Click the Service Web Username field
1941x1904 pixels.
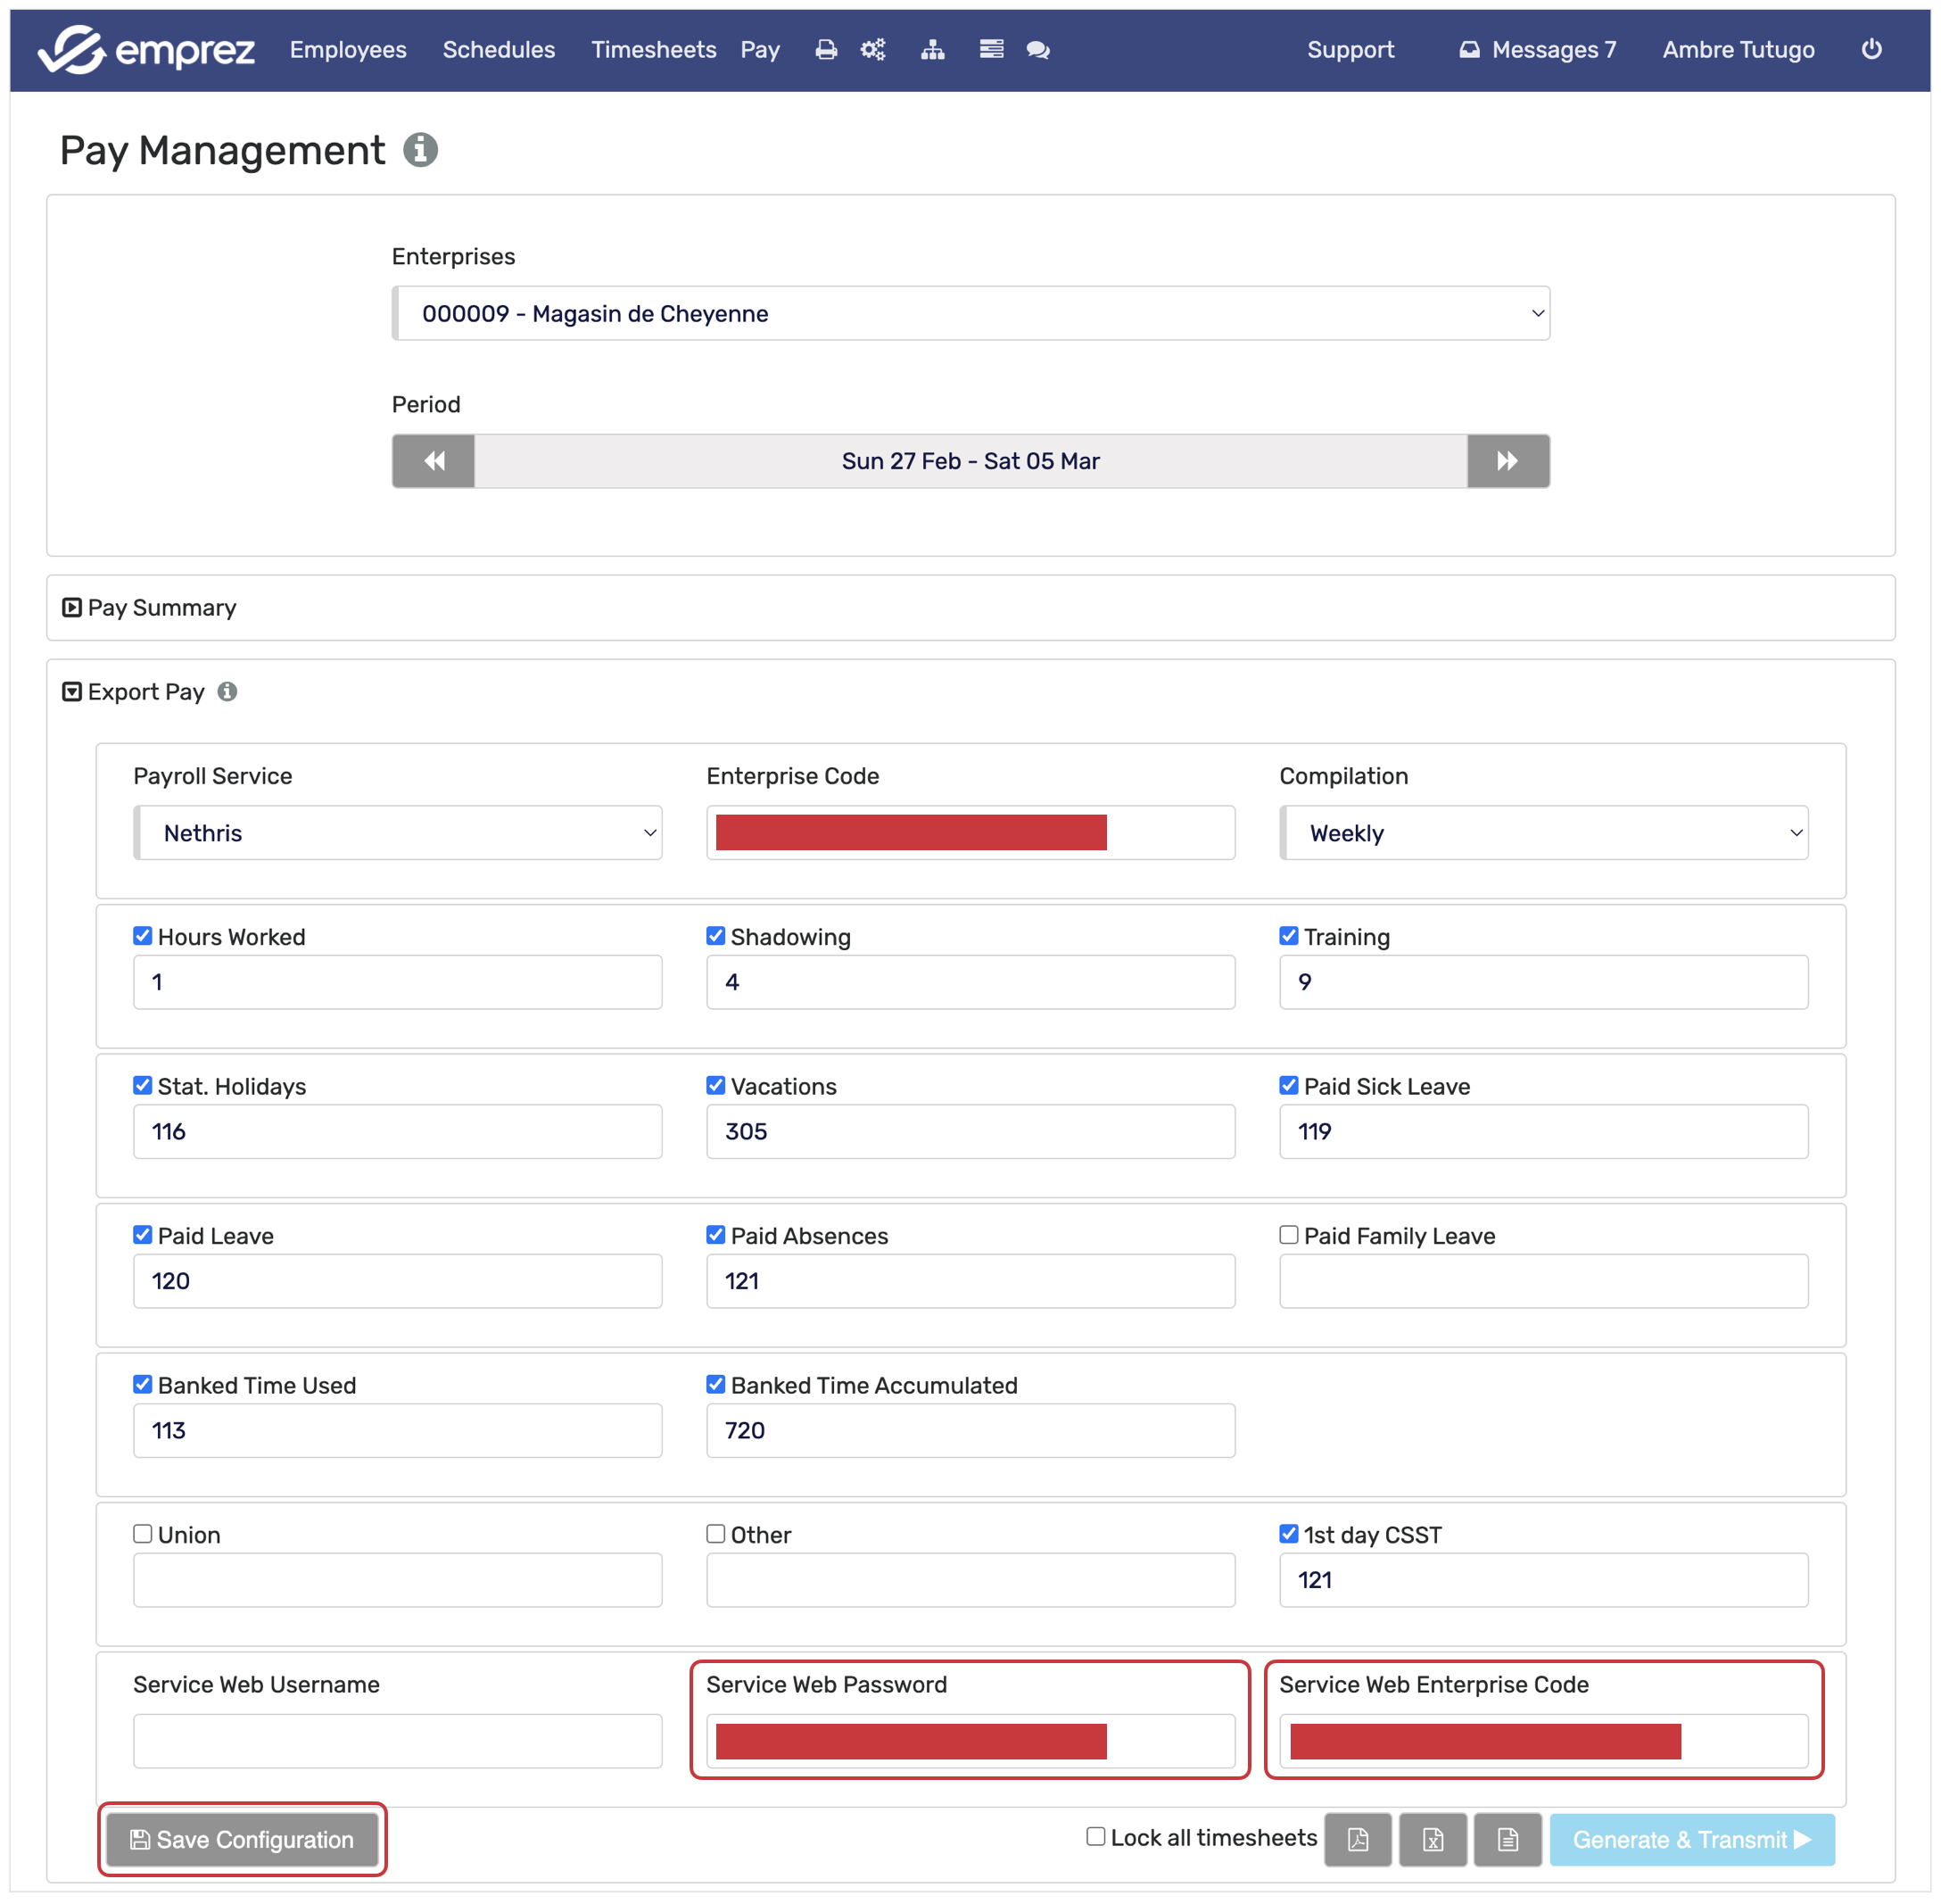[x=397, y=1741]
